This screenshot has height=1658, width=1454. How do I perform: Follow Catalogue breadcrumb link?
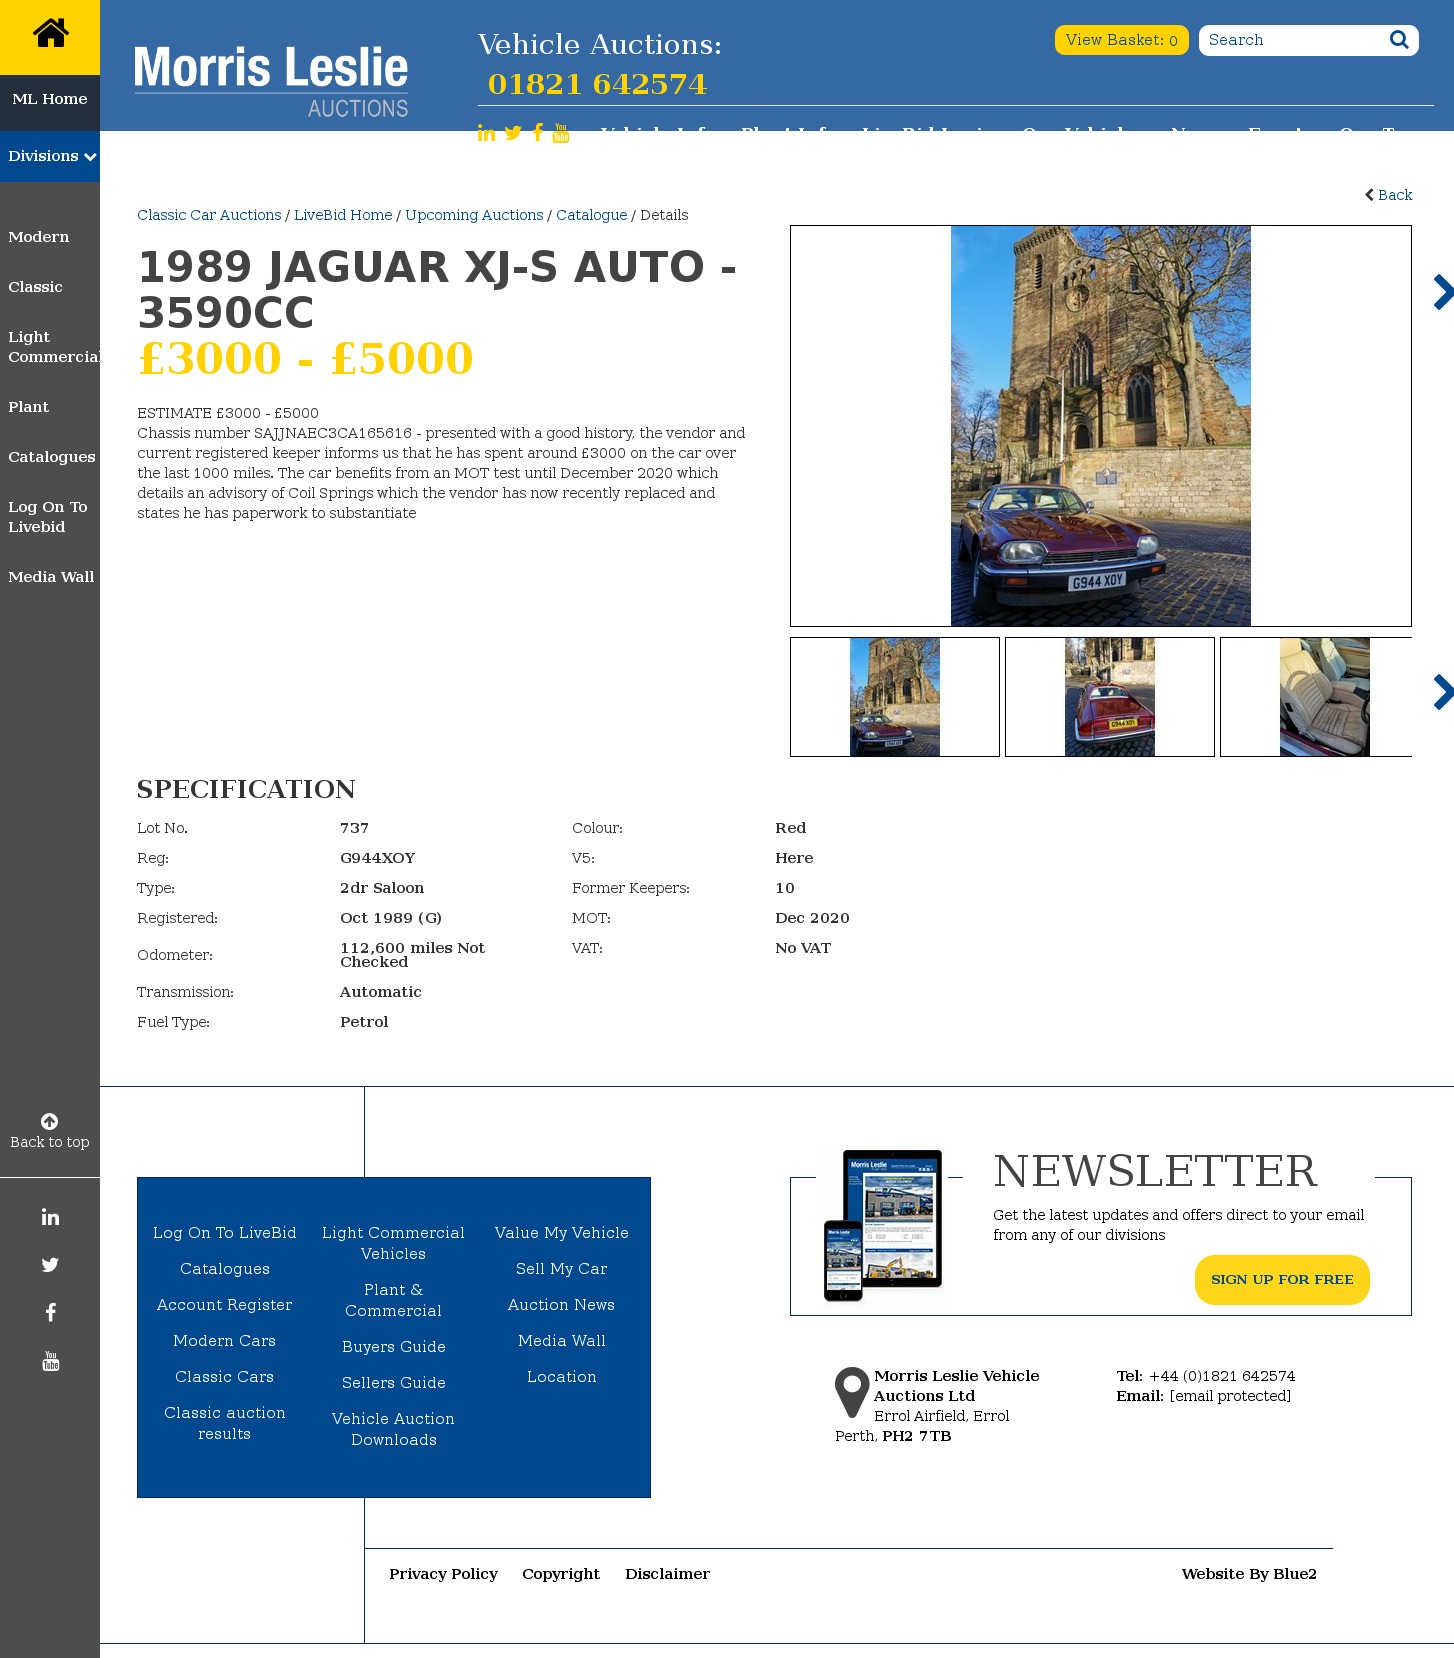(592, 215)
